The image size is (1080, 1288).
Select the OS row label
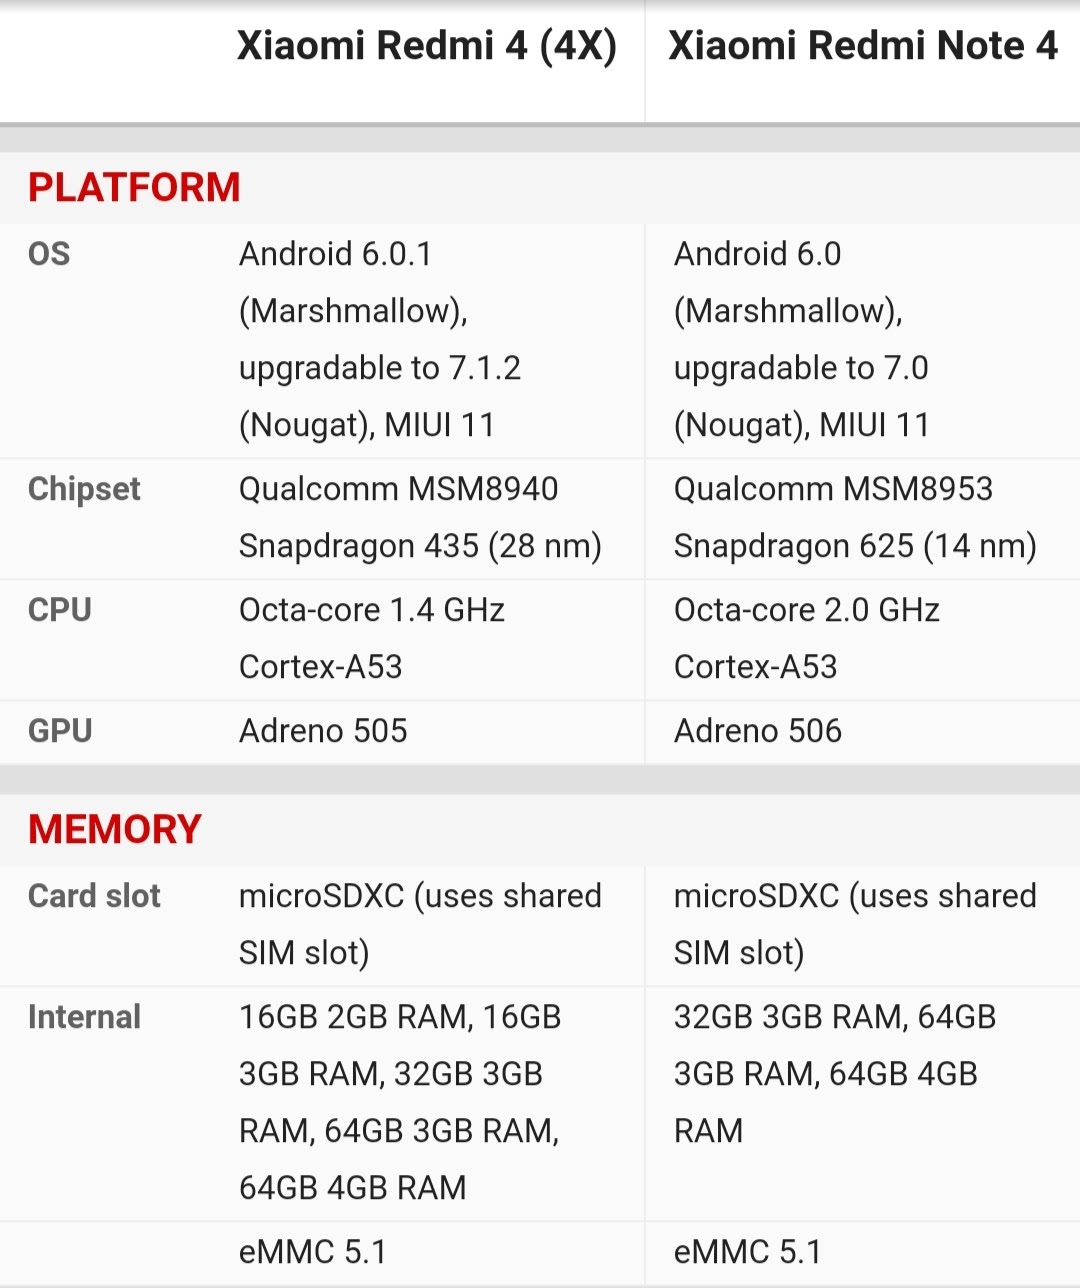(49, 254)
